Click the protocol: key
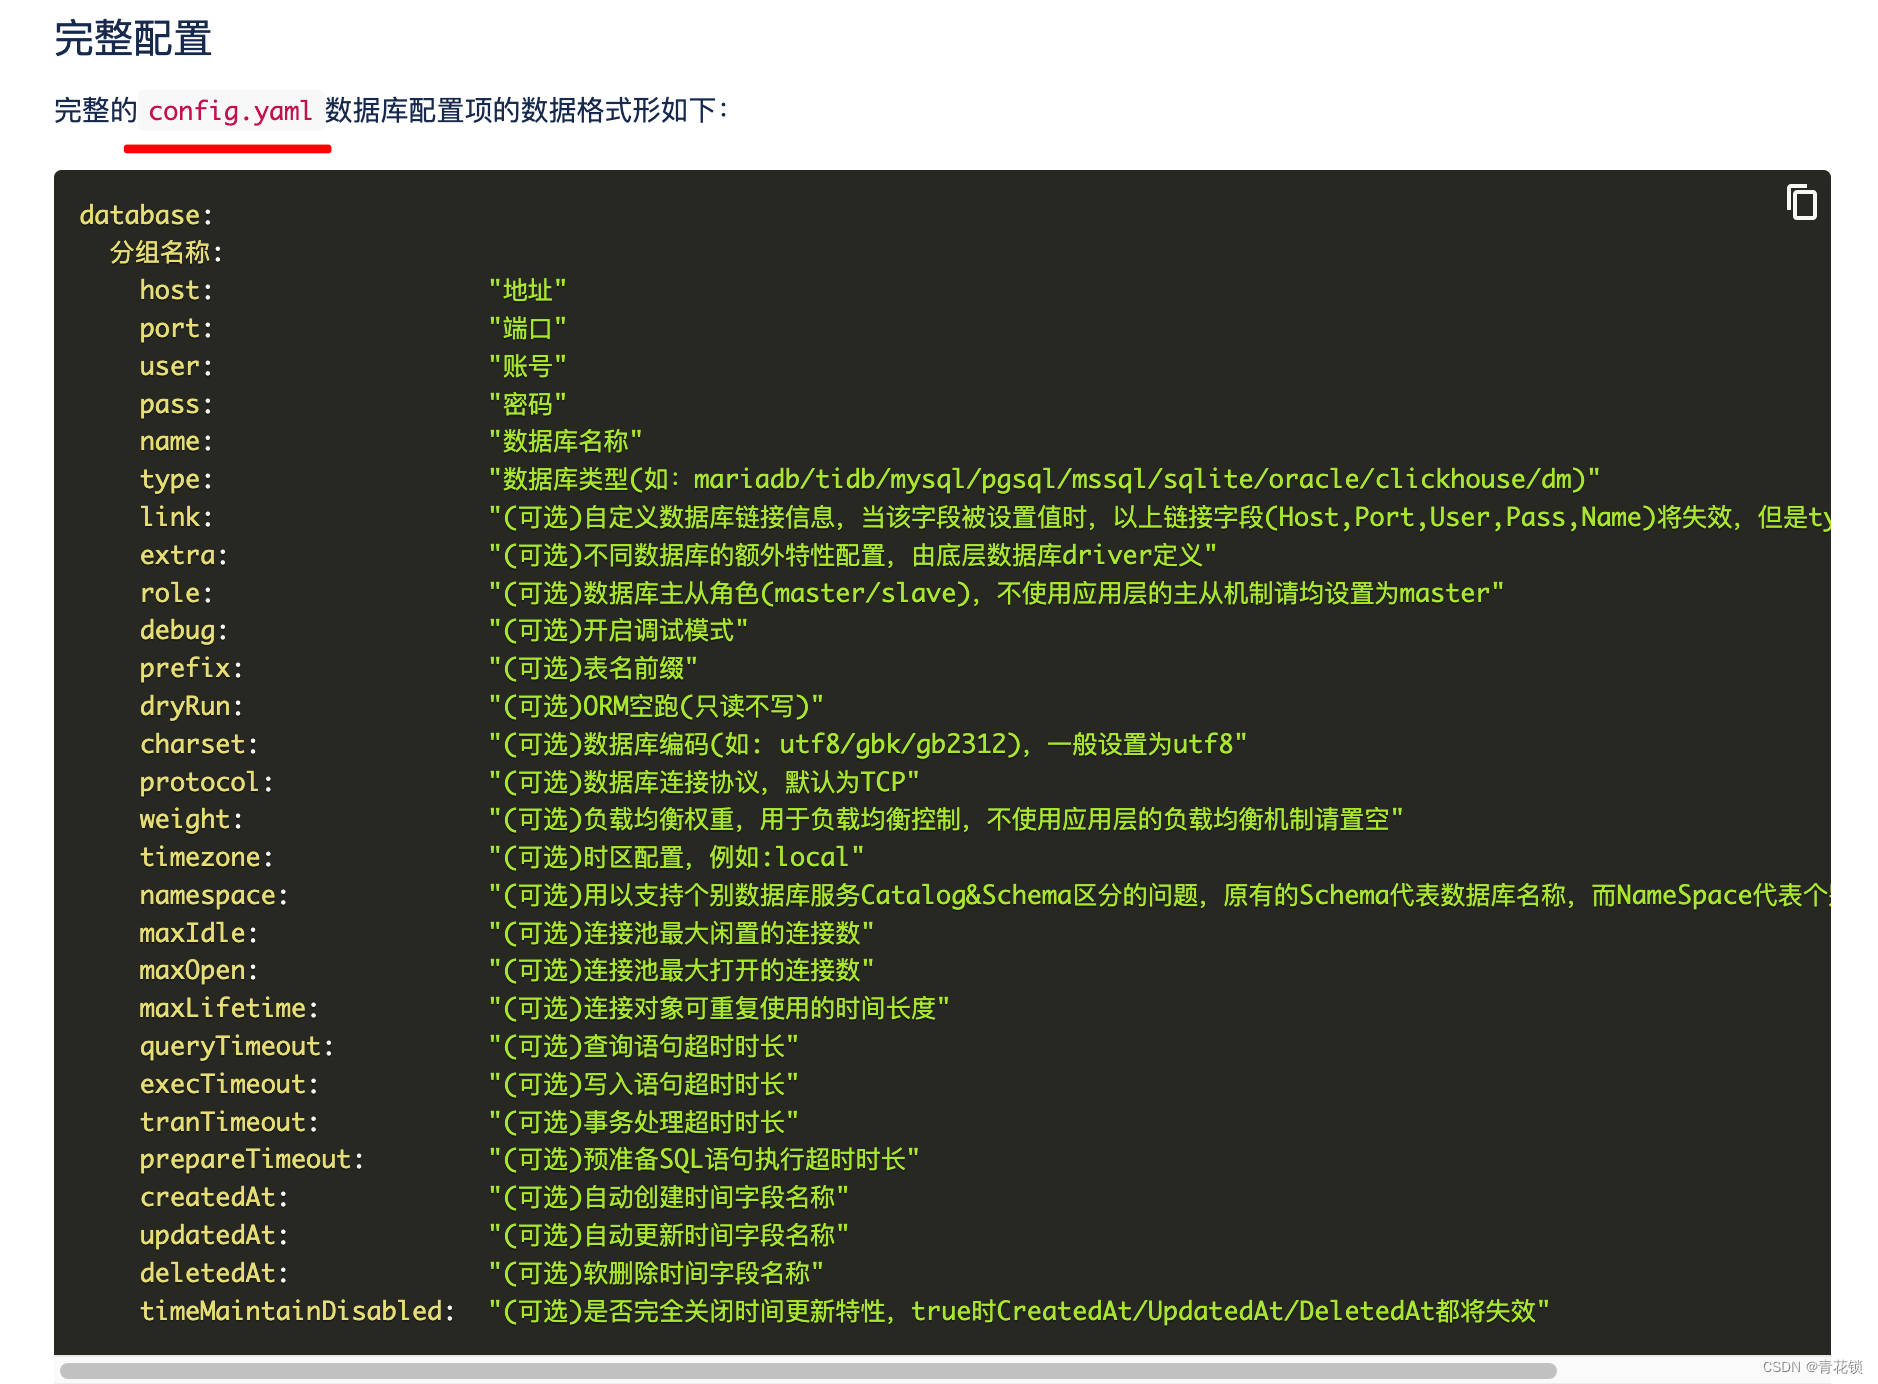 coord(206,782)
